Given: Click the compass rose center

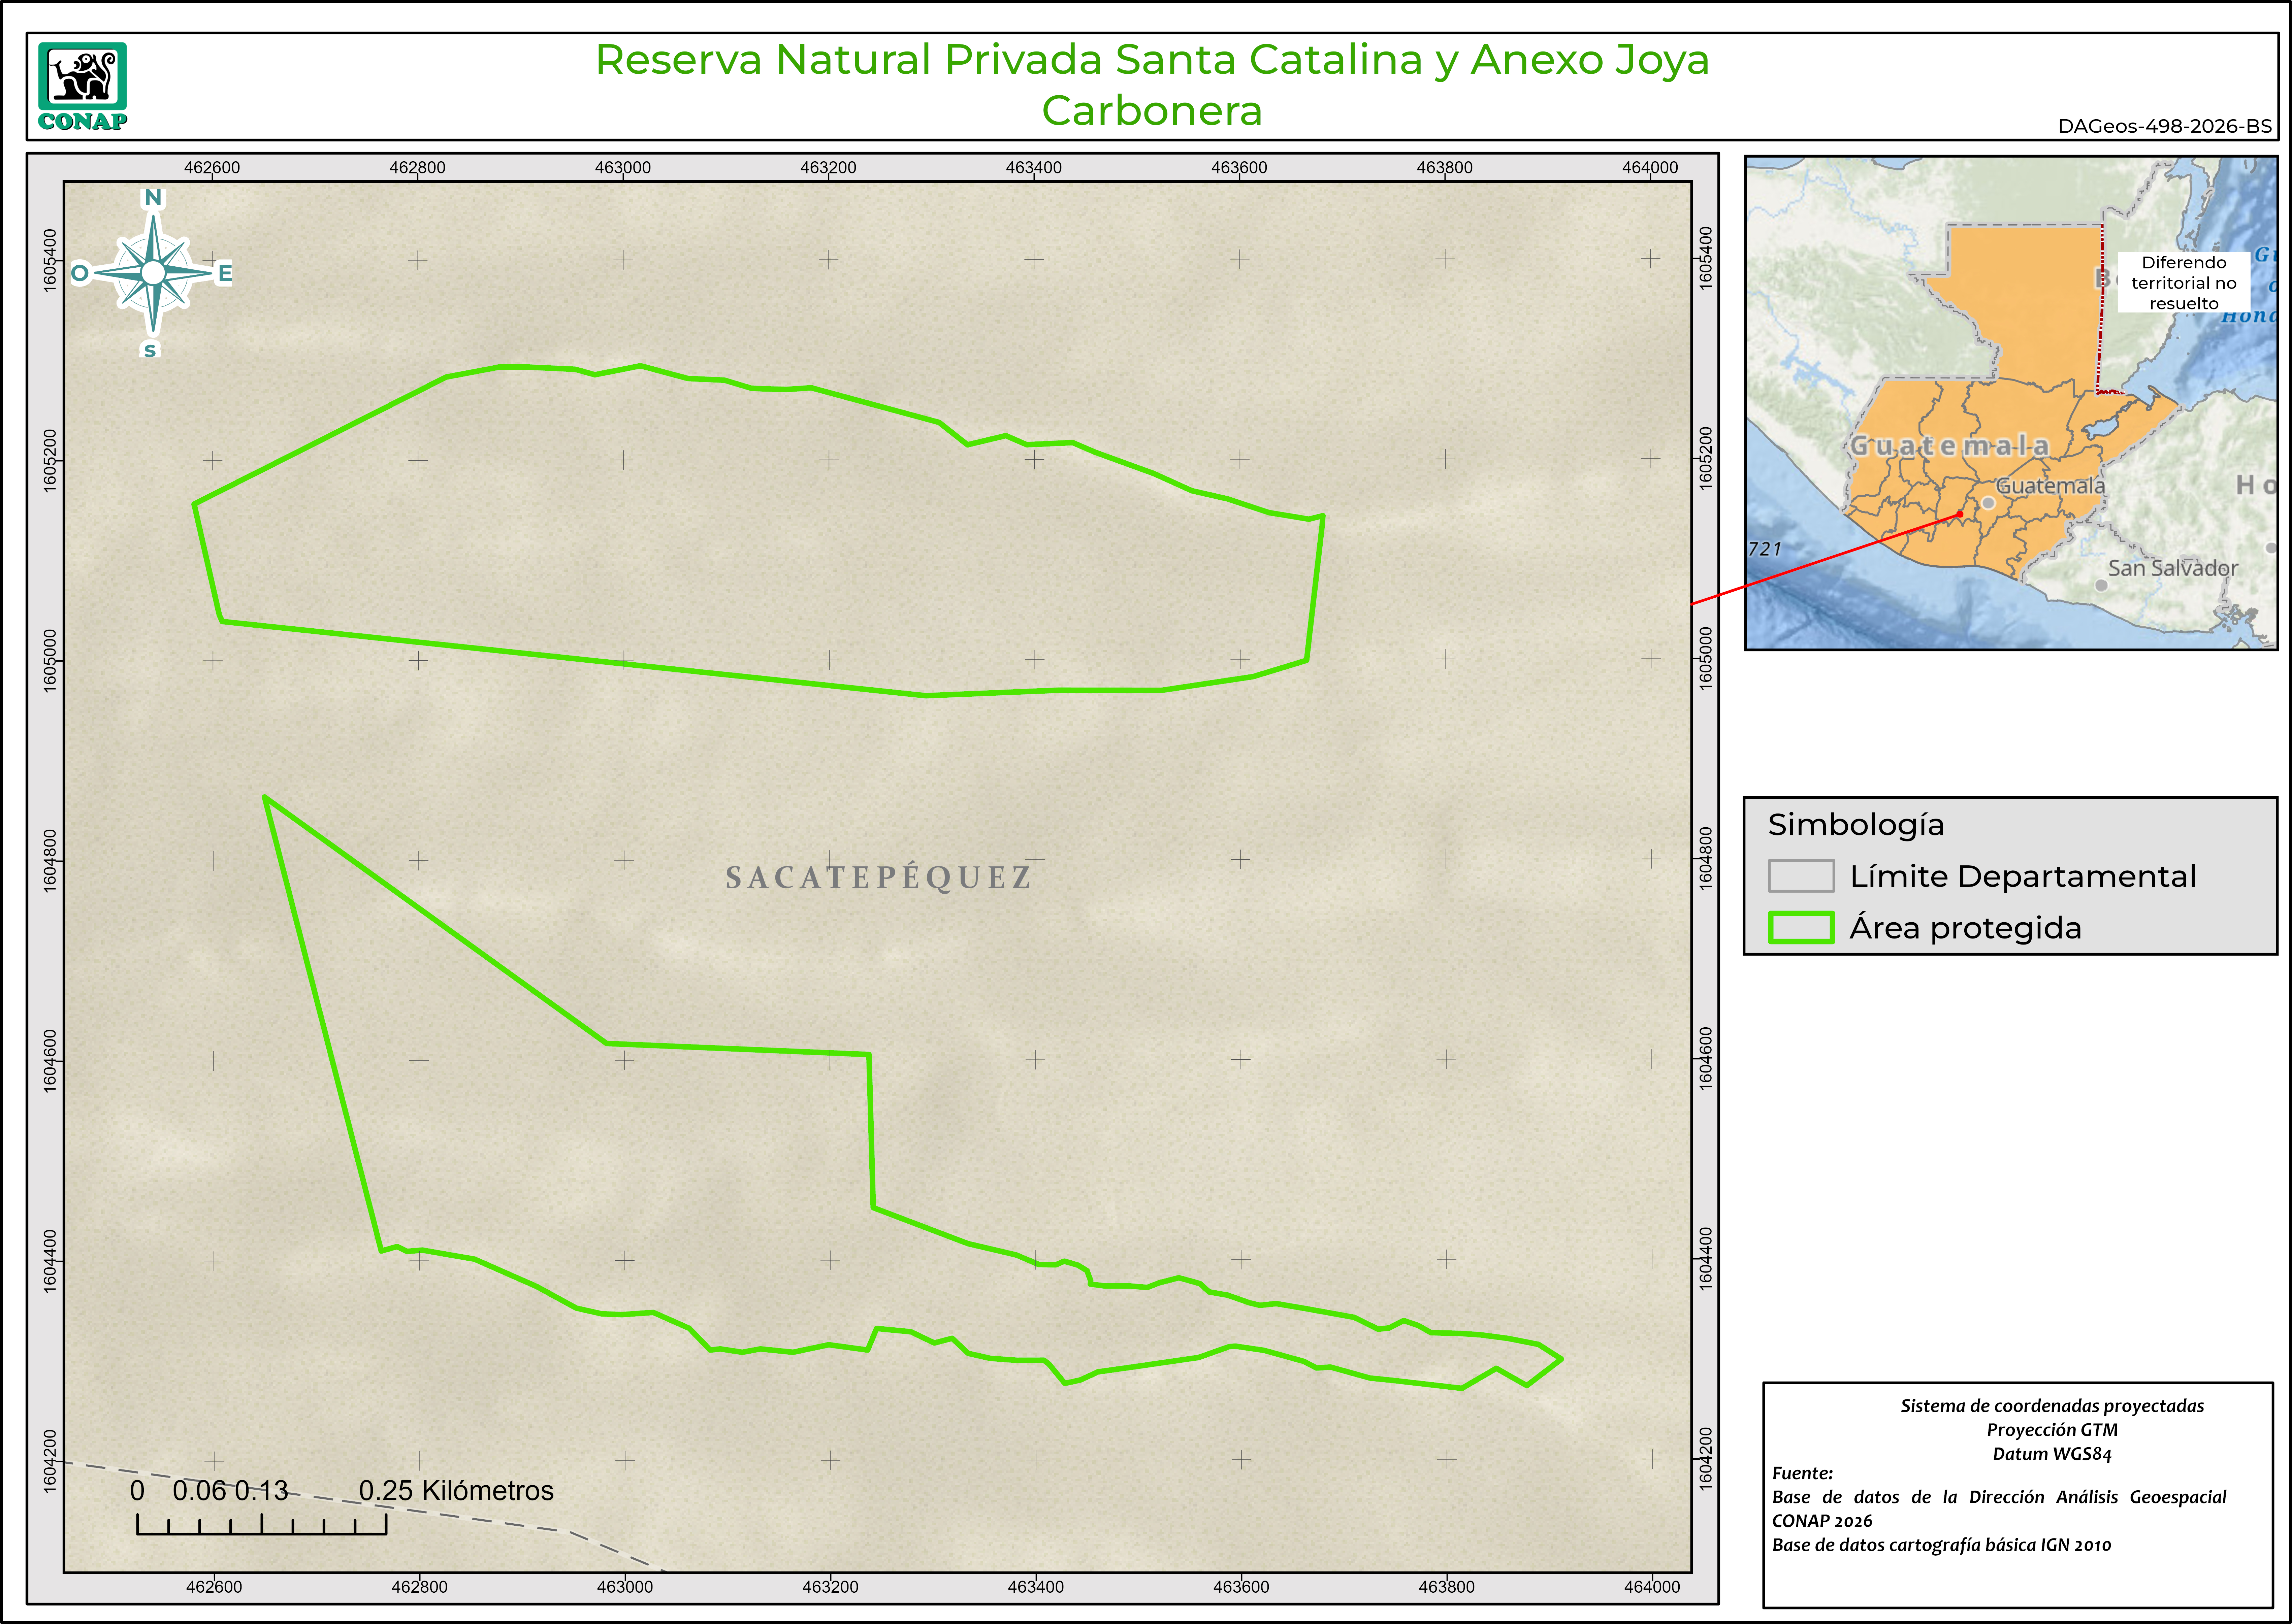Looking at the screenshot, I should click(x=153, y=272).
